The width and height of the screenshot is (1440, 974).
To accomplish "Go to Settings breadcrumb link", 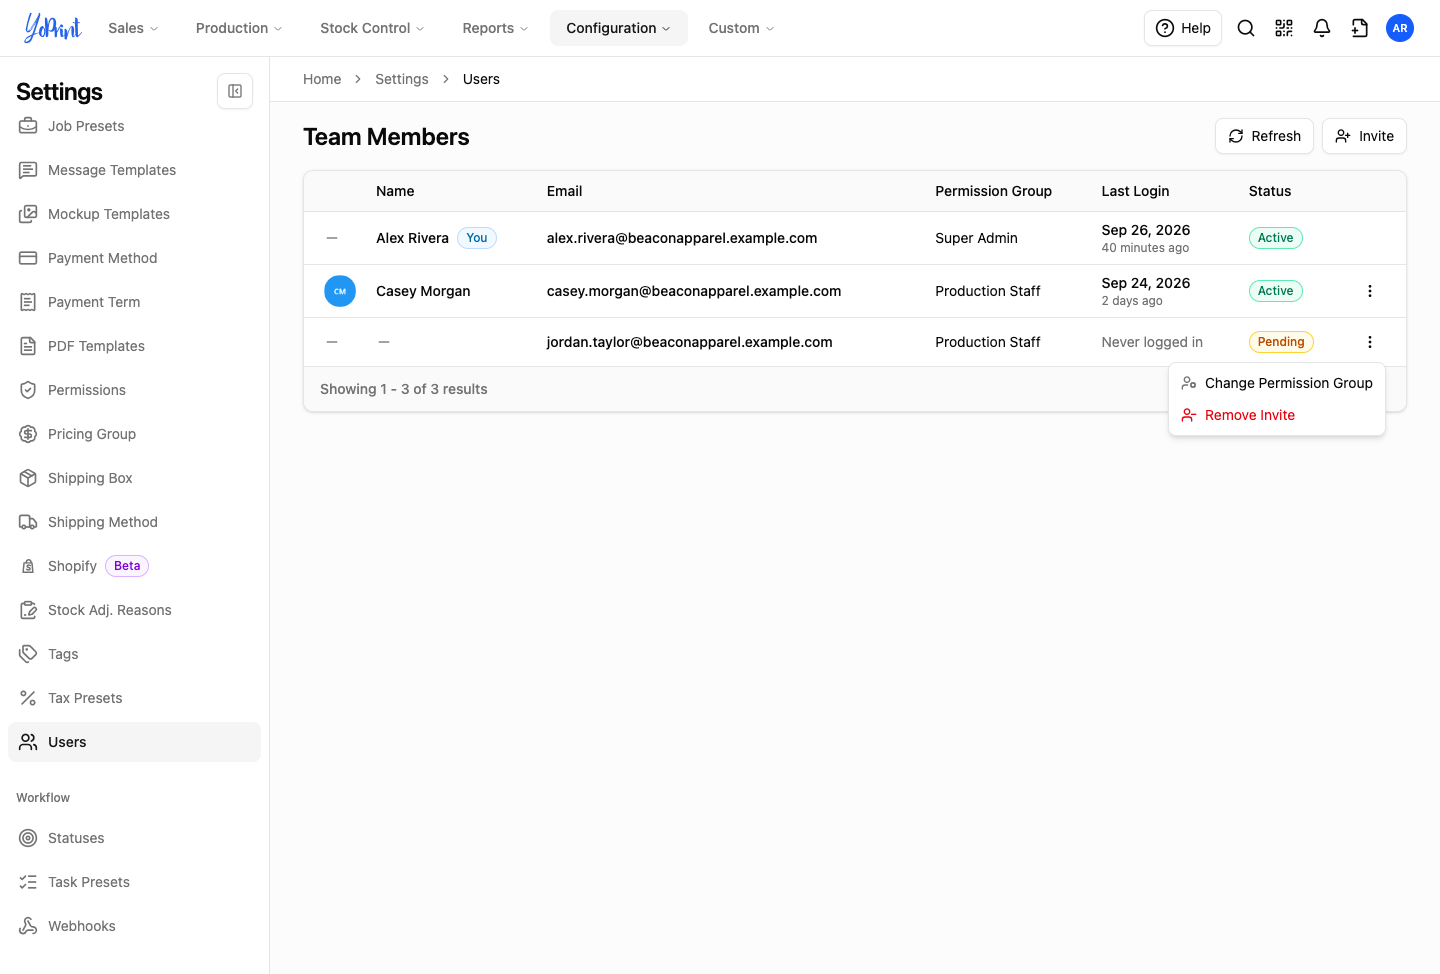I will click(402, 79).
